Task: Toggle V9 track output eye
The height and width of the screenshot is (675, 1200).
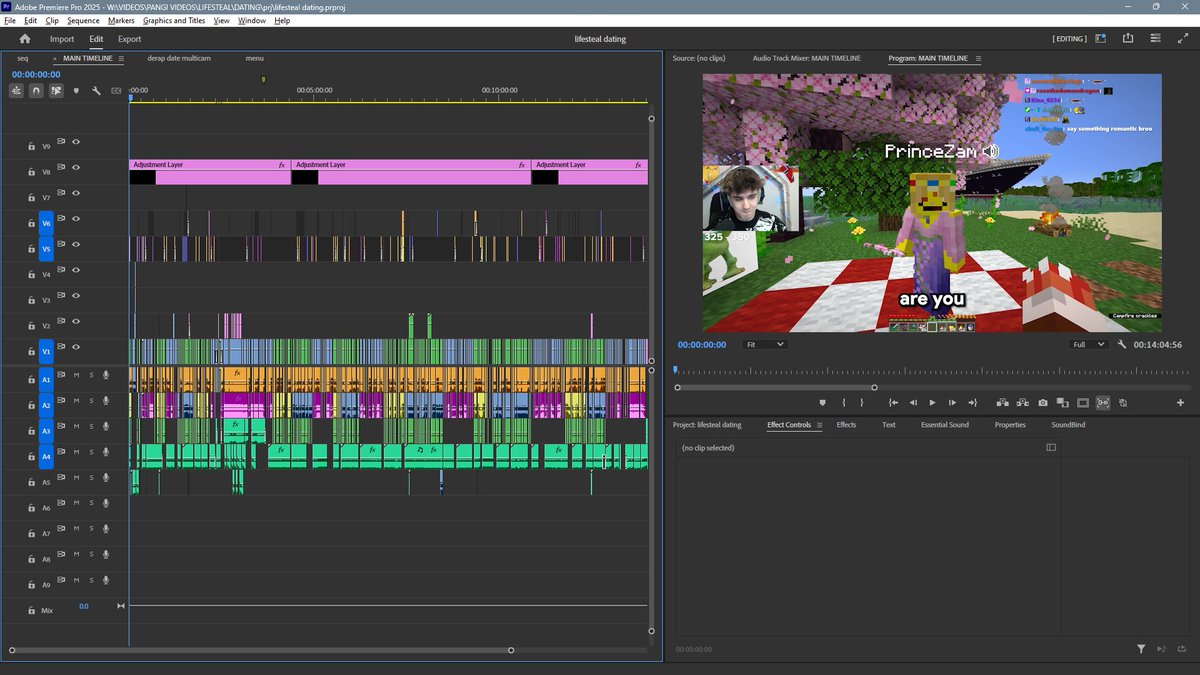Action: pos(76,142)
